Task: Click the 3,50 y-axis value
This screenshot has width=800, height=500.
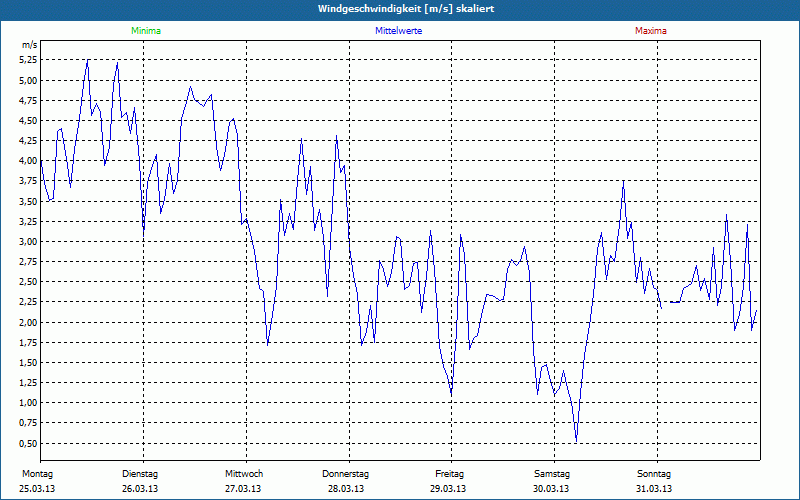Action: coord(30,201)
